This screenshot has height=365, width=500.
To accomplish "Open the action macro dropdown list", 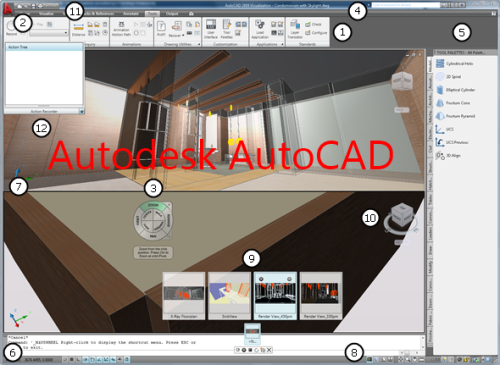I will click(x=49, y=33).
